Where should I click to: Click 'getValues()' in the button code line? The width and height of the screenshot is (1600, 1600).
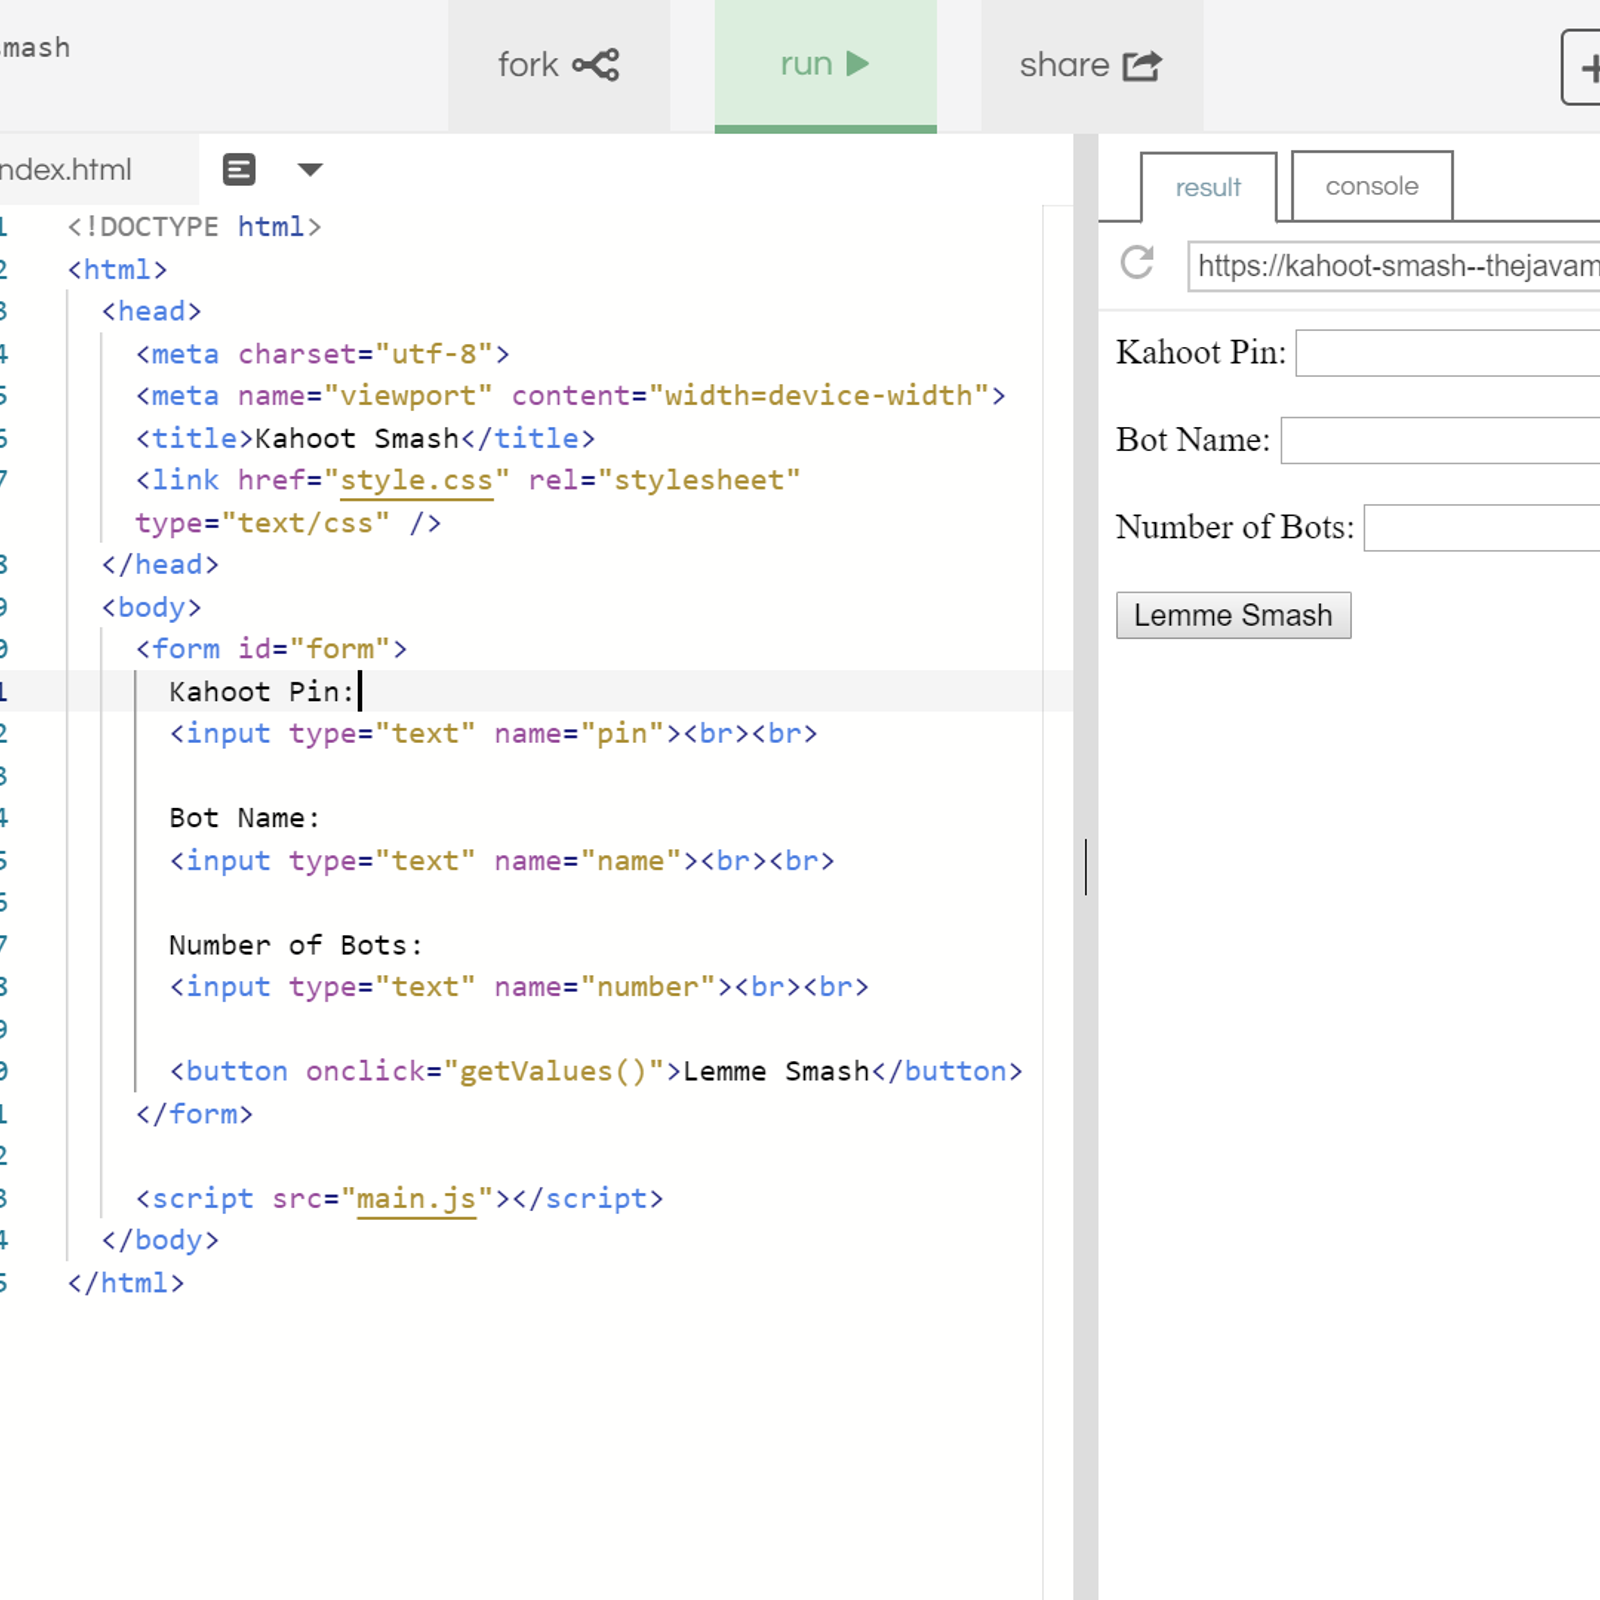point(553,1071)
